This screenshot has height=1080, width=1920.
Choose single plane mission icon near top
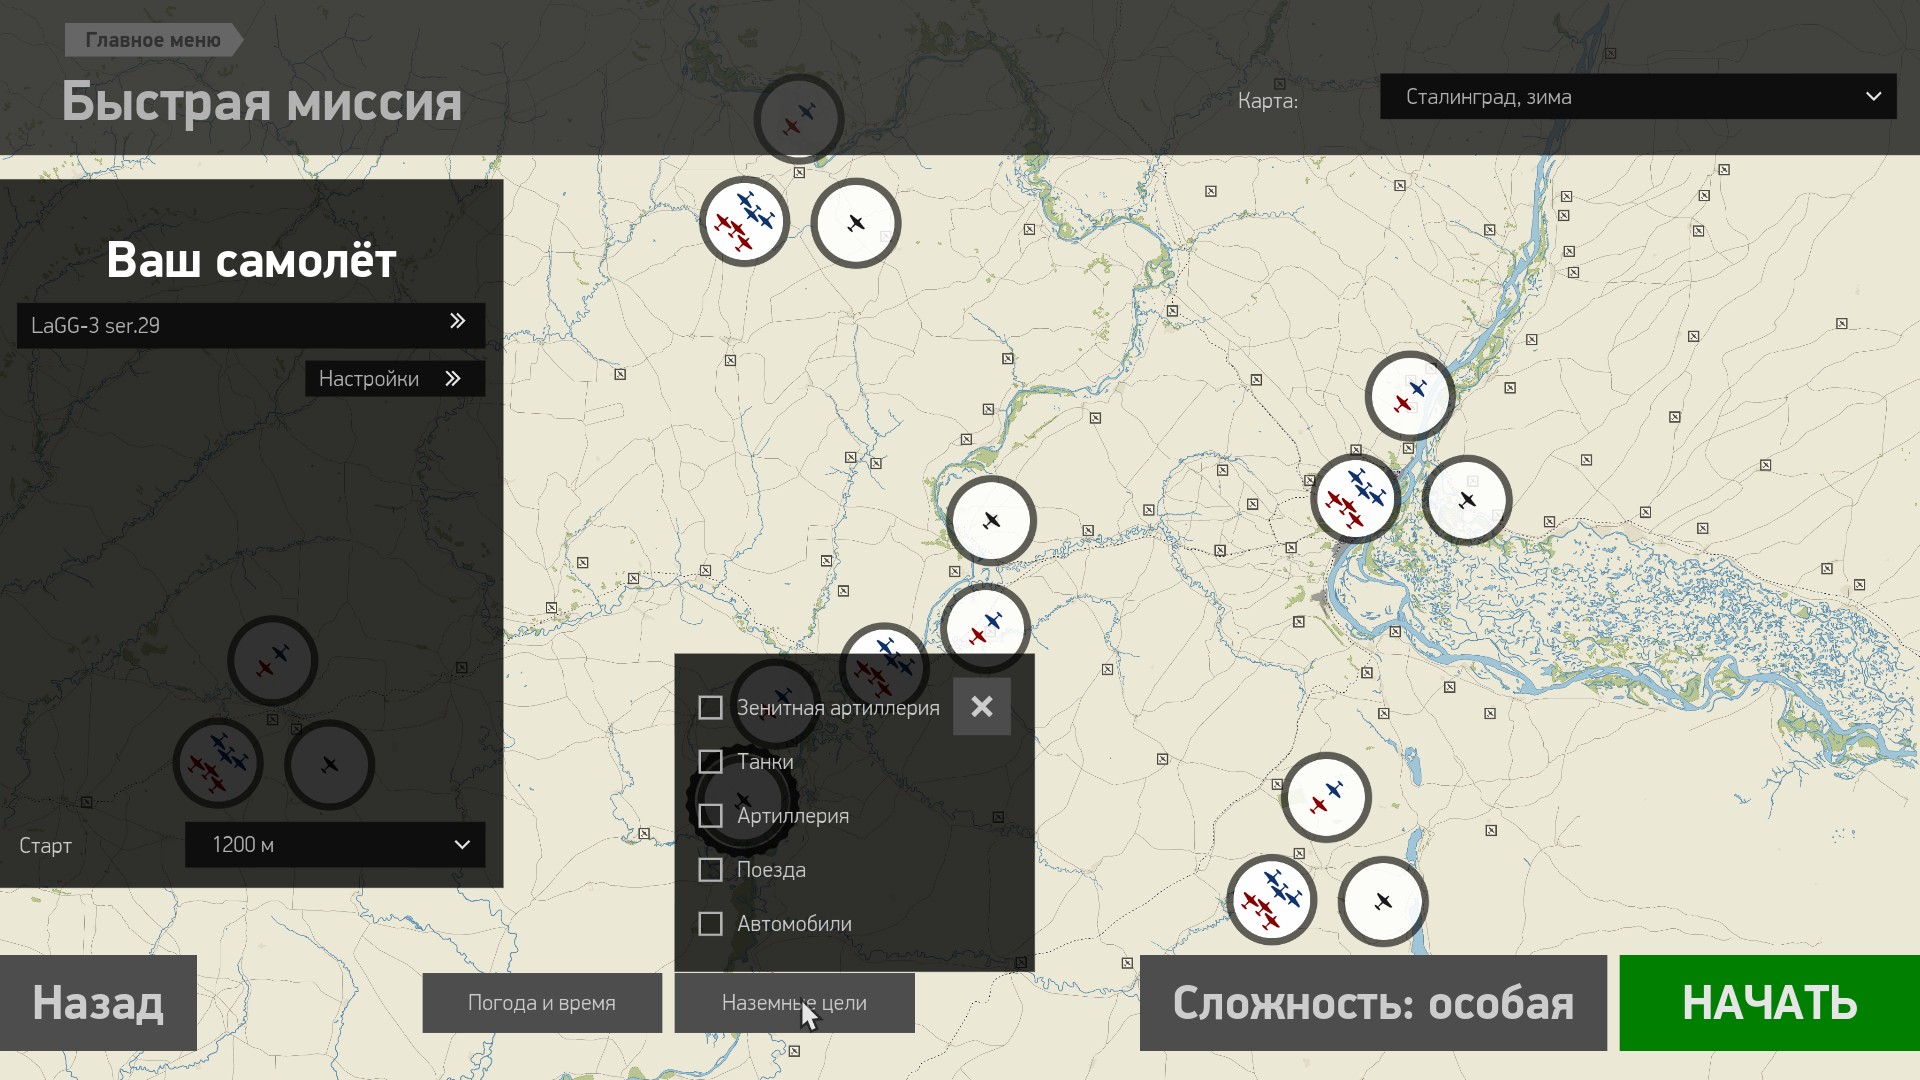856,223
